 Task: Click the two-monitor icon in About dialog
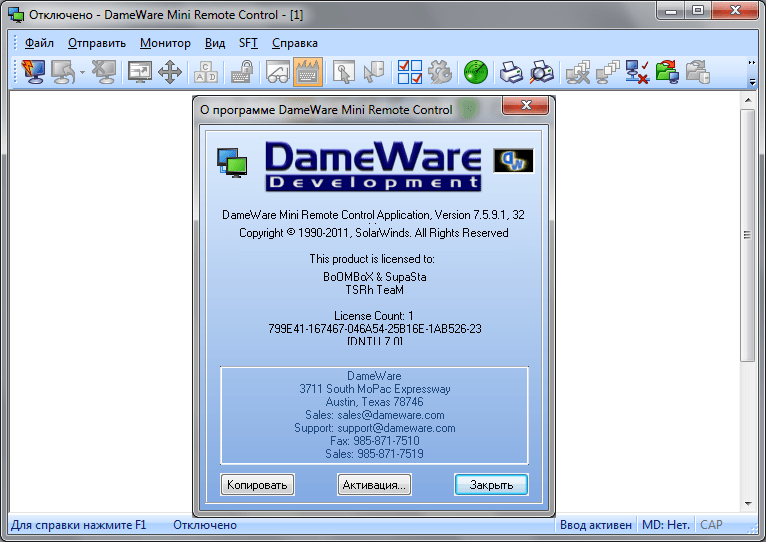233,163
